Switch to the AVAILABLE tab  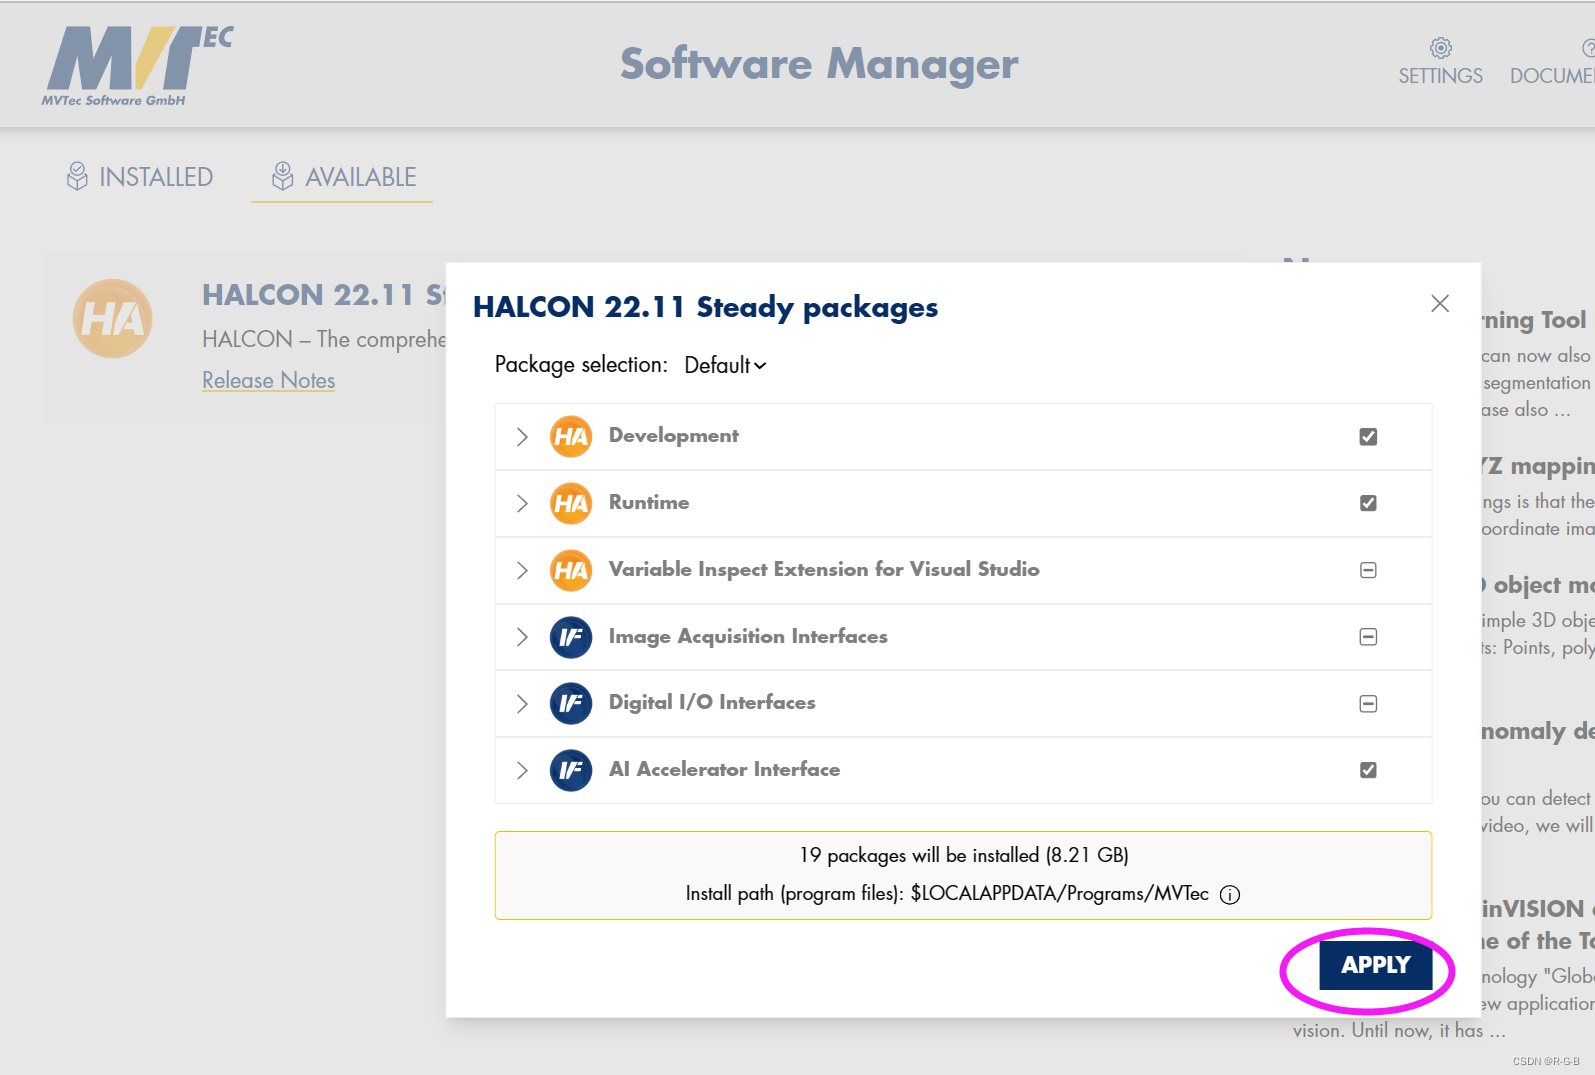(343, 177)
